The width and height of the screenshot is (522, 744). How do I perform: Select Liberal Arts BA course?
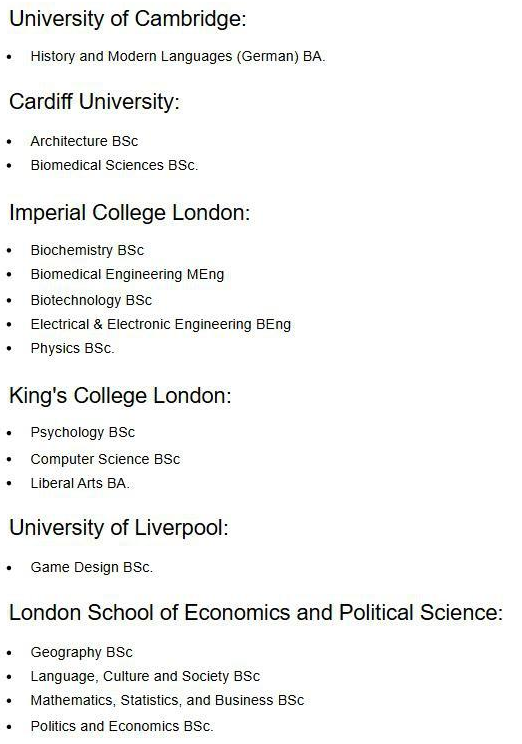tap(80, 483)
